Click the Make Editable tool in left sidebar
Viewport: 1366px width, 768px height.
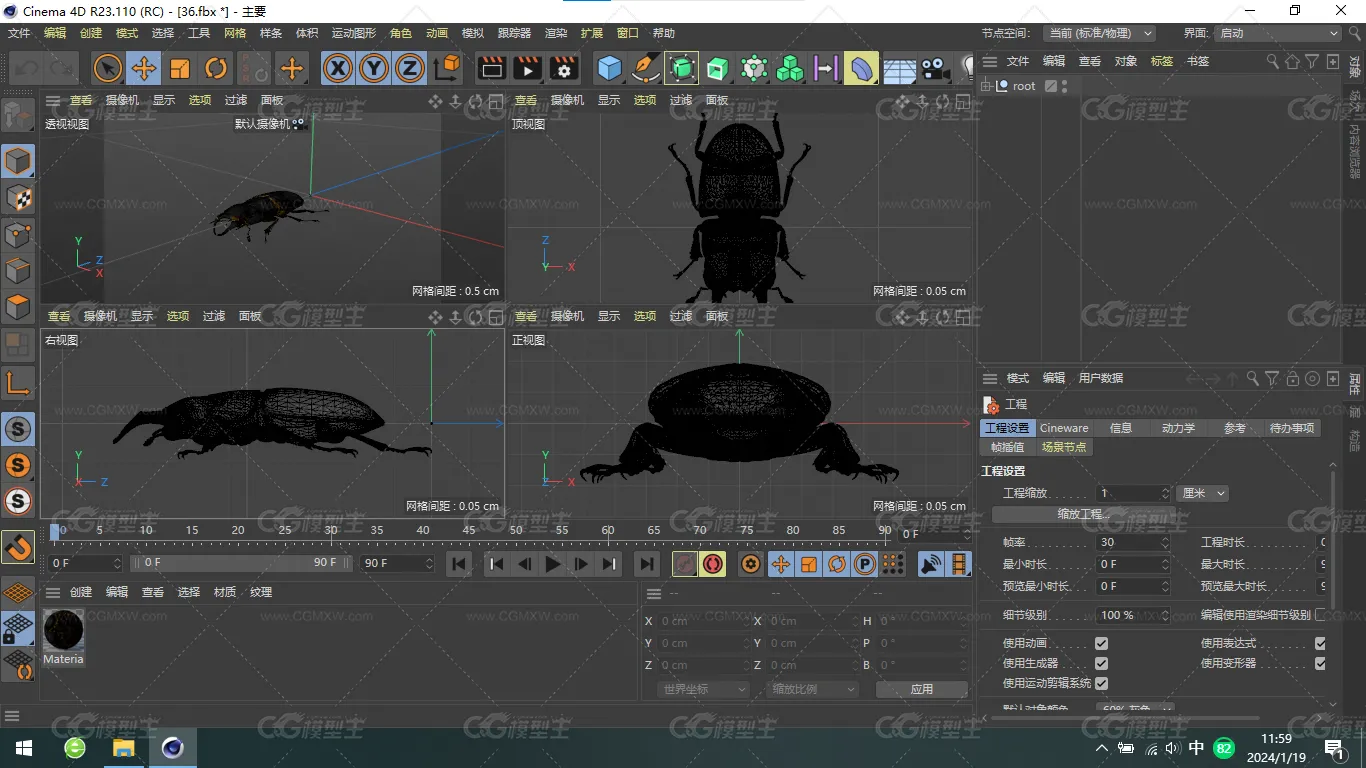pos(17,116)
